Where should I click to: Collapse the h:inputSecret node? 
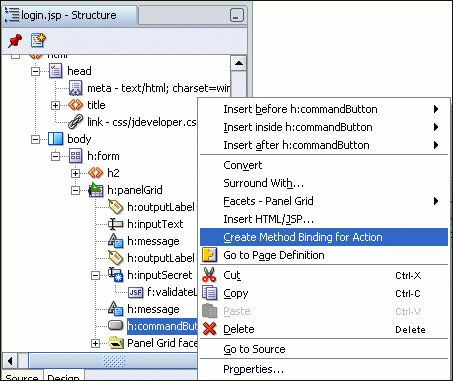[96, 275]
